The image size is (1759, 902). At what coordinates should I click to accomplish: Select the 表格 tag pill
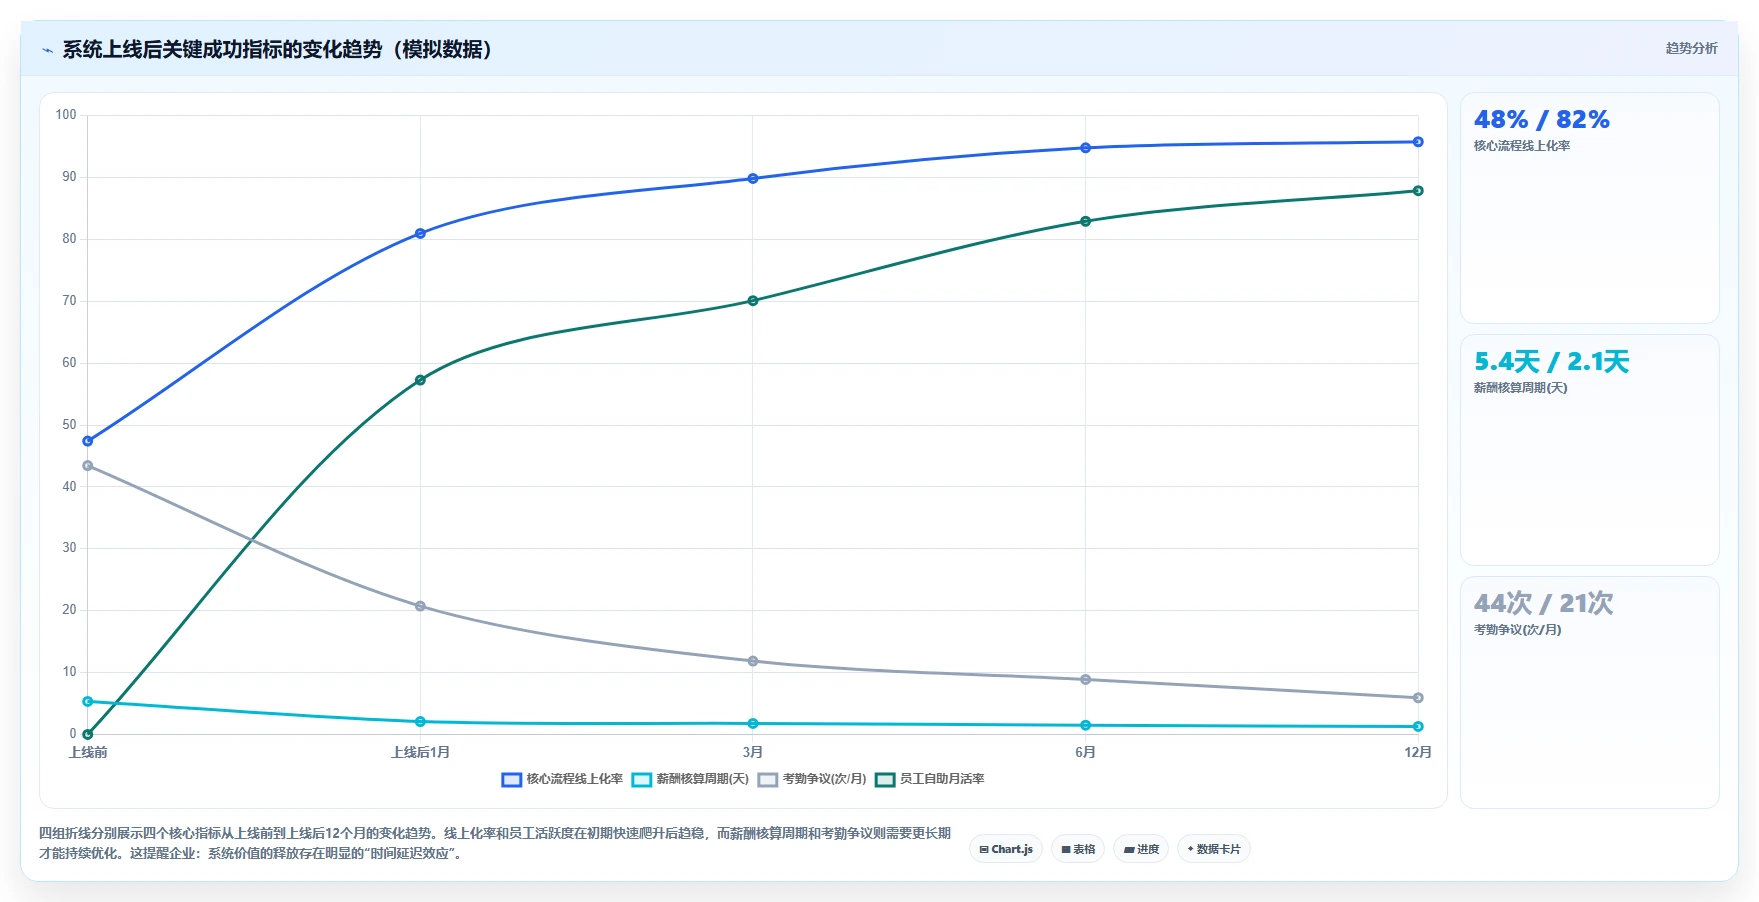pyautogui.click(x=1078, y=849)
